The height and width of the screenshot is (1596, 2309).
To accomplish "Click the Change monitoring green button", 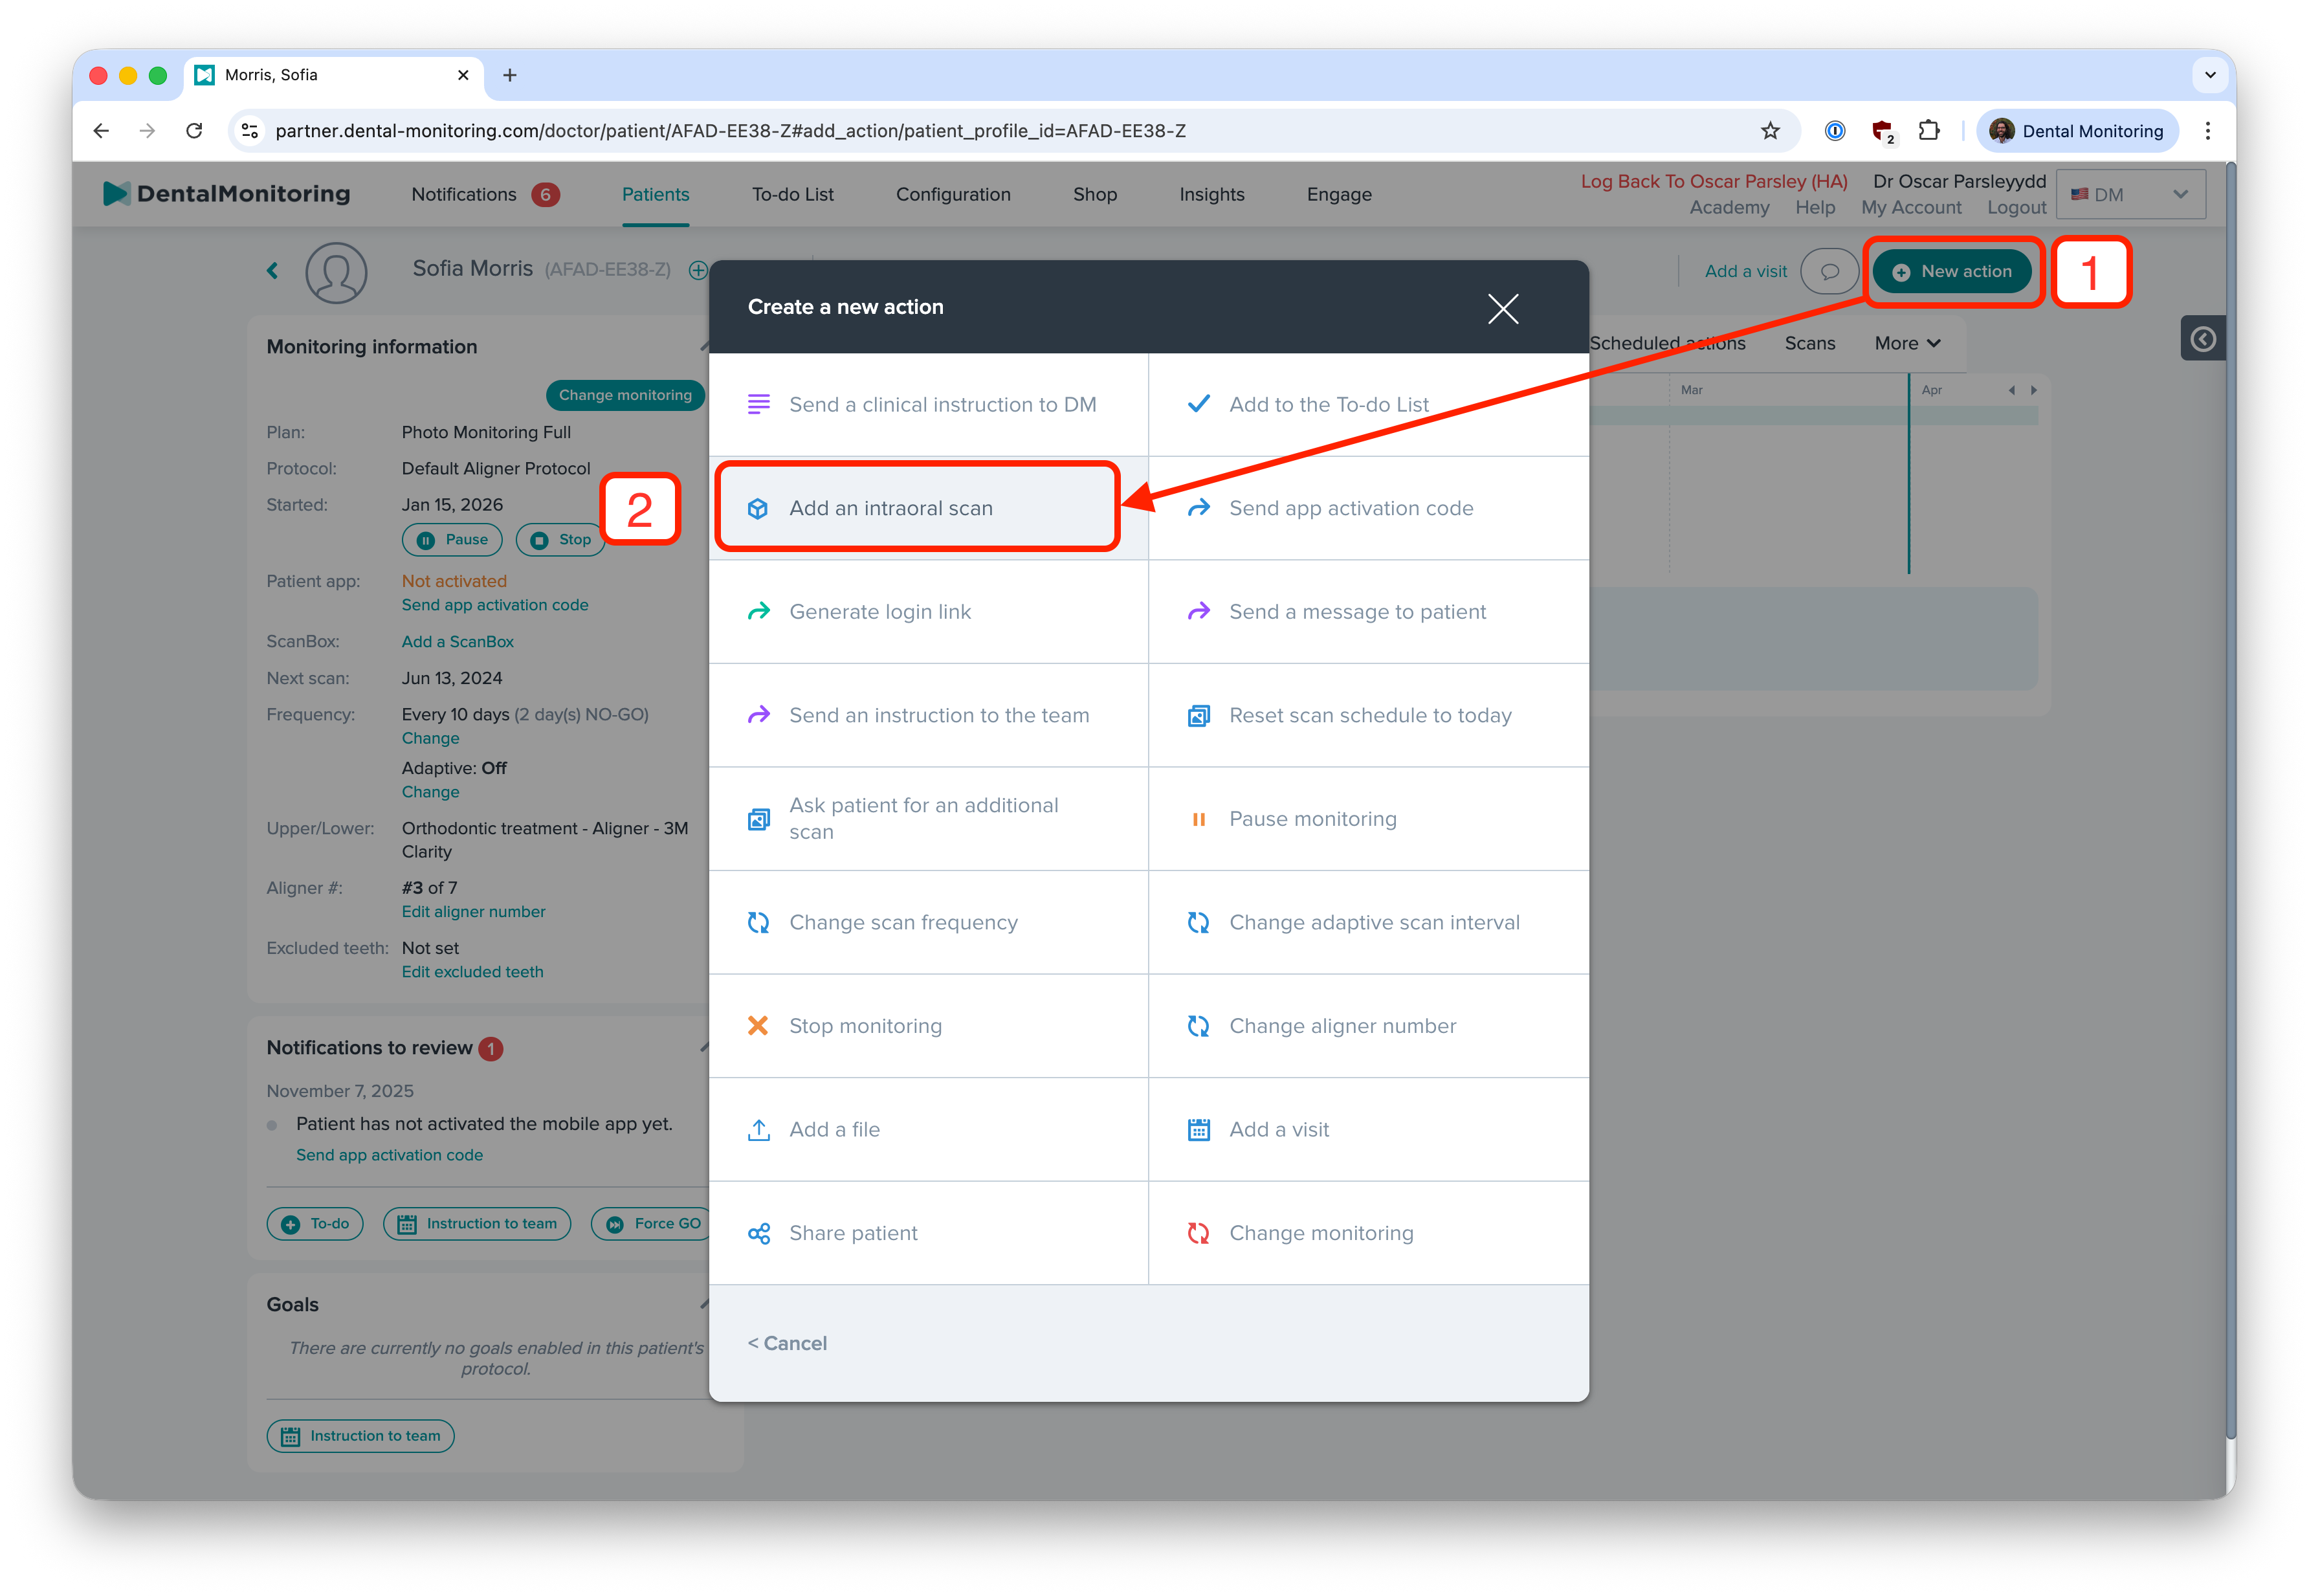I will pos(625,395).
